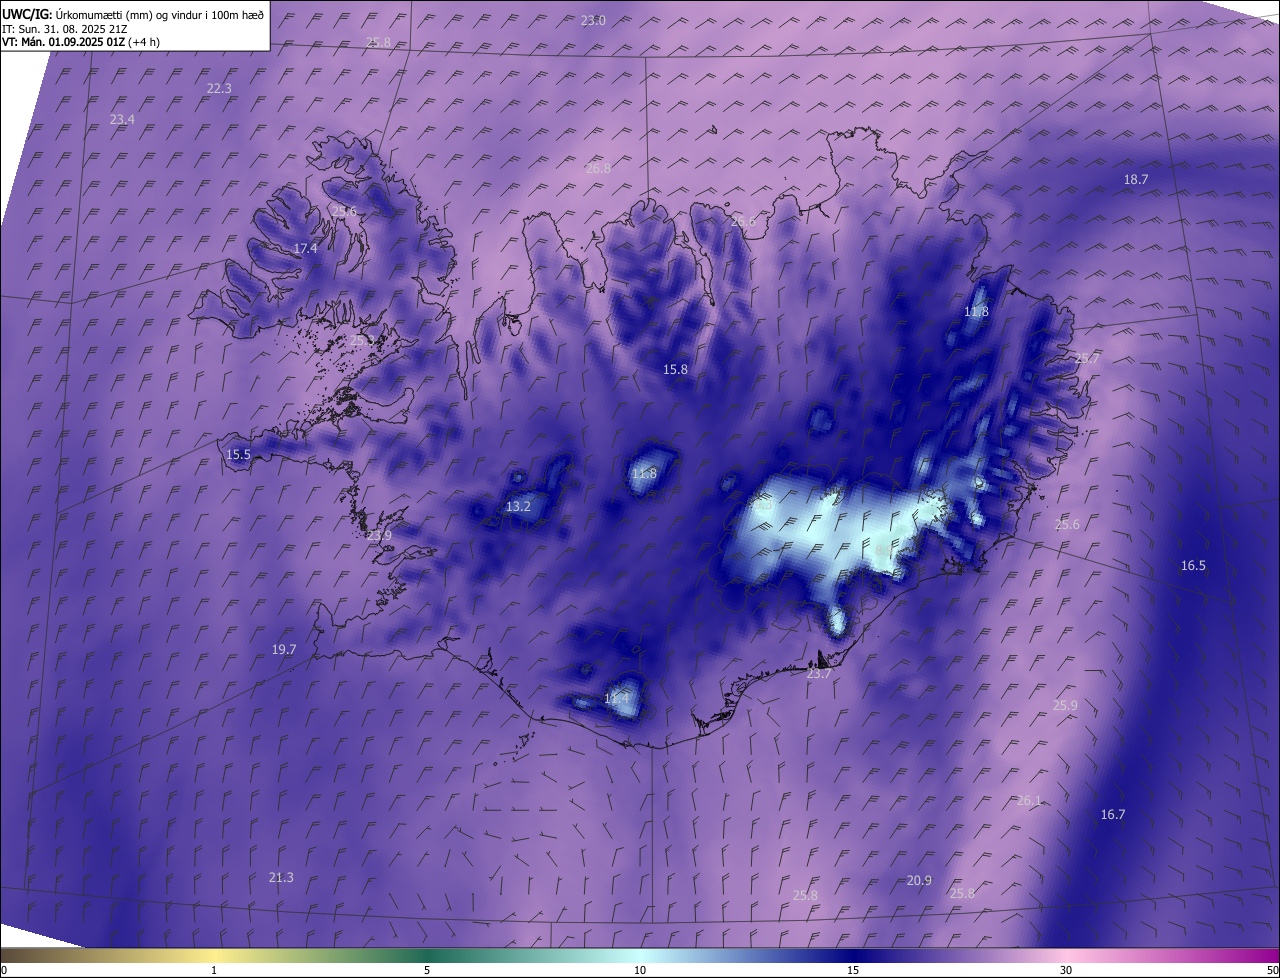Viewport: 1280px width, 978px height.
Task: Click the 19.7 value label
Action: pyautogui.click(x=284, y=649)
